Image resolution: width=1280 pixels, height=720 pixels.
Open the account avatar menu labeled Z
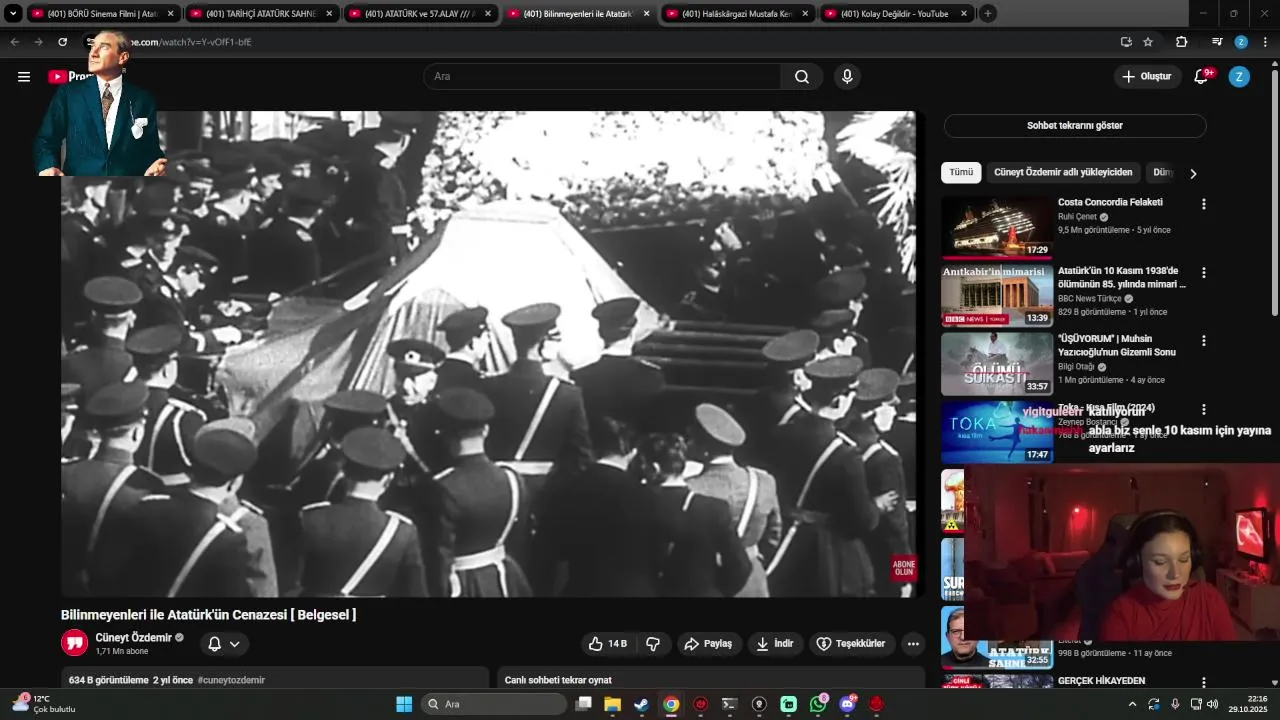click(x=1239, y=77)
